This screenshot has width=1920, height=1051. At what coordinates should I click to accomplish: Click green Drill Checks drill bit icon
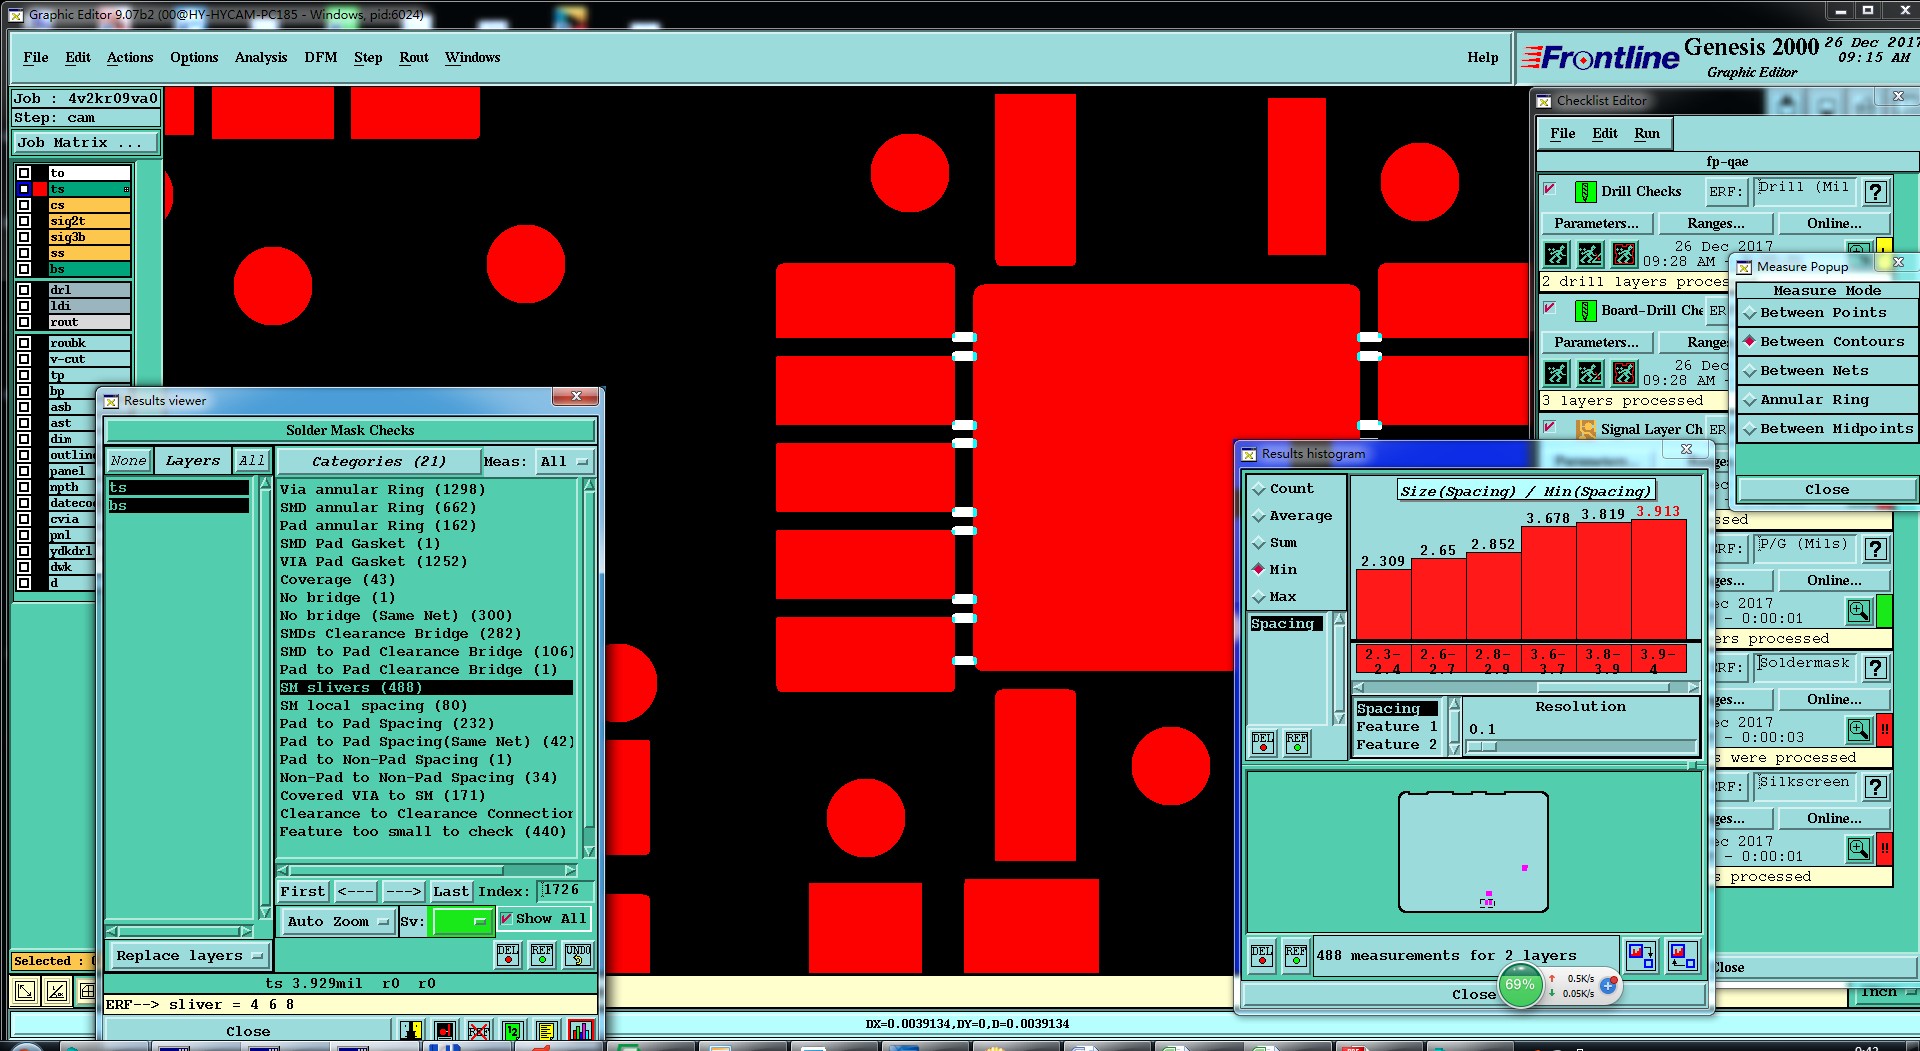[x=1585, y=191]
